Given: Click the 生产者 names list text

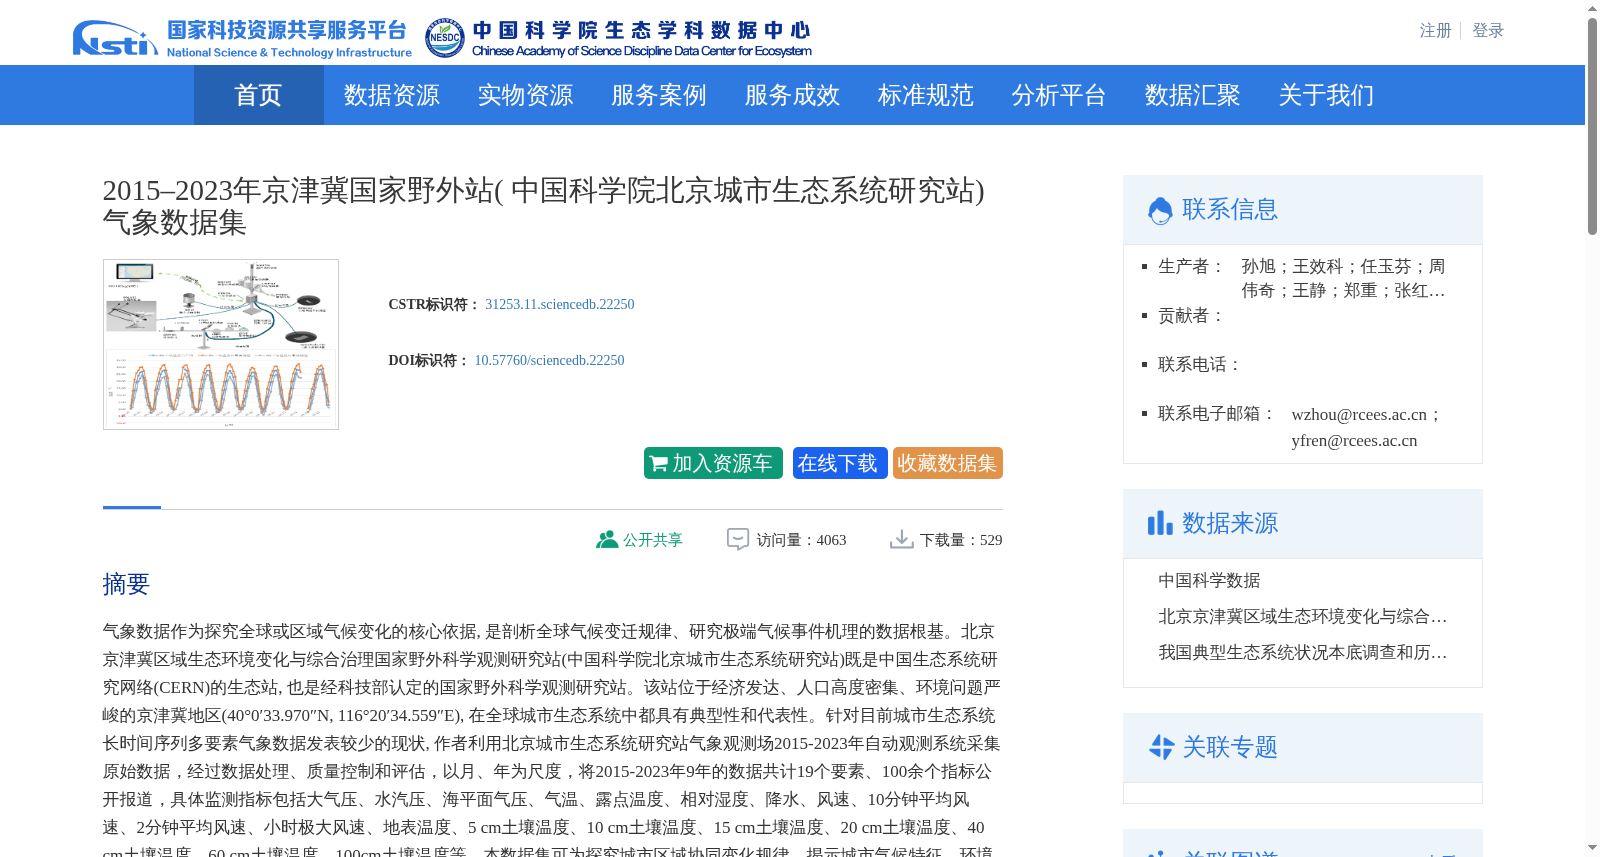Looking at the screenshot, I should [1343, 278].
